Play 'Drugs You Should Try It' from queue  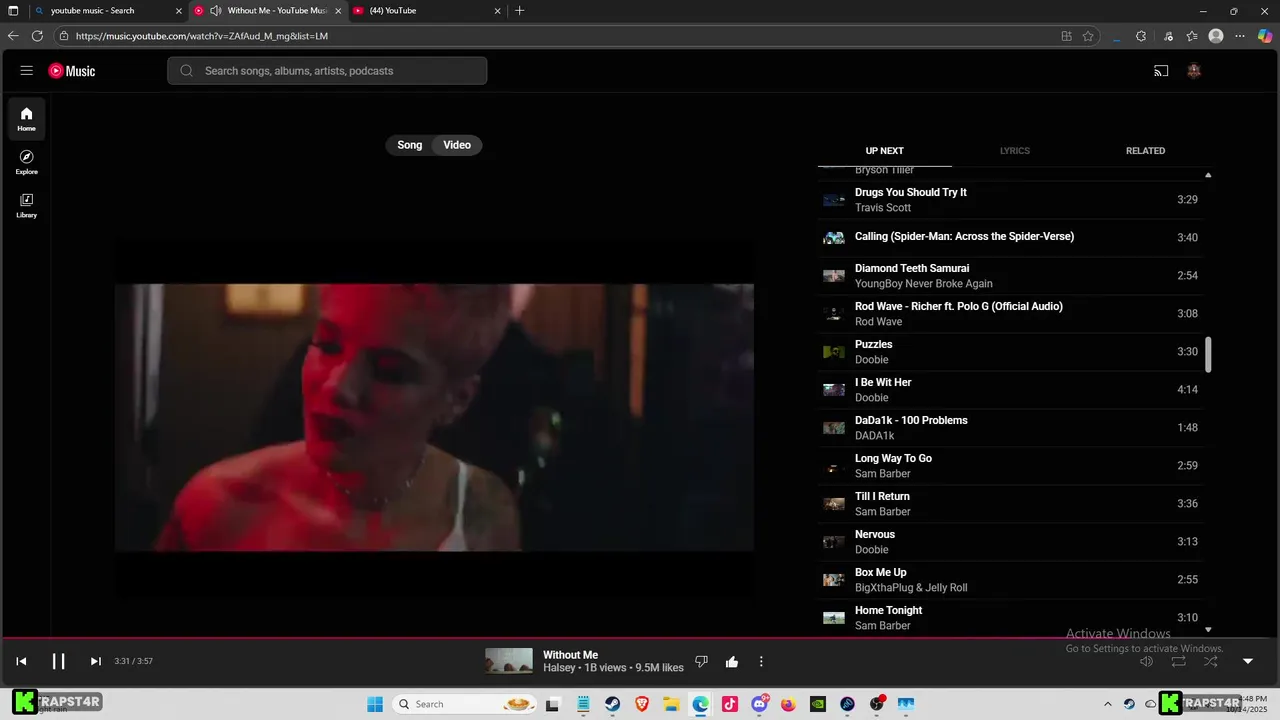(x=1010, y=200)
